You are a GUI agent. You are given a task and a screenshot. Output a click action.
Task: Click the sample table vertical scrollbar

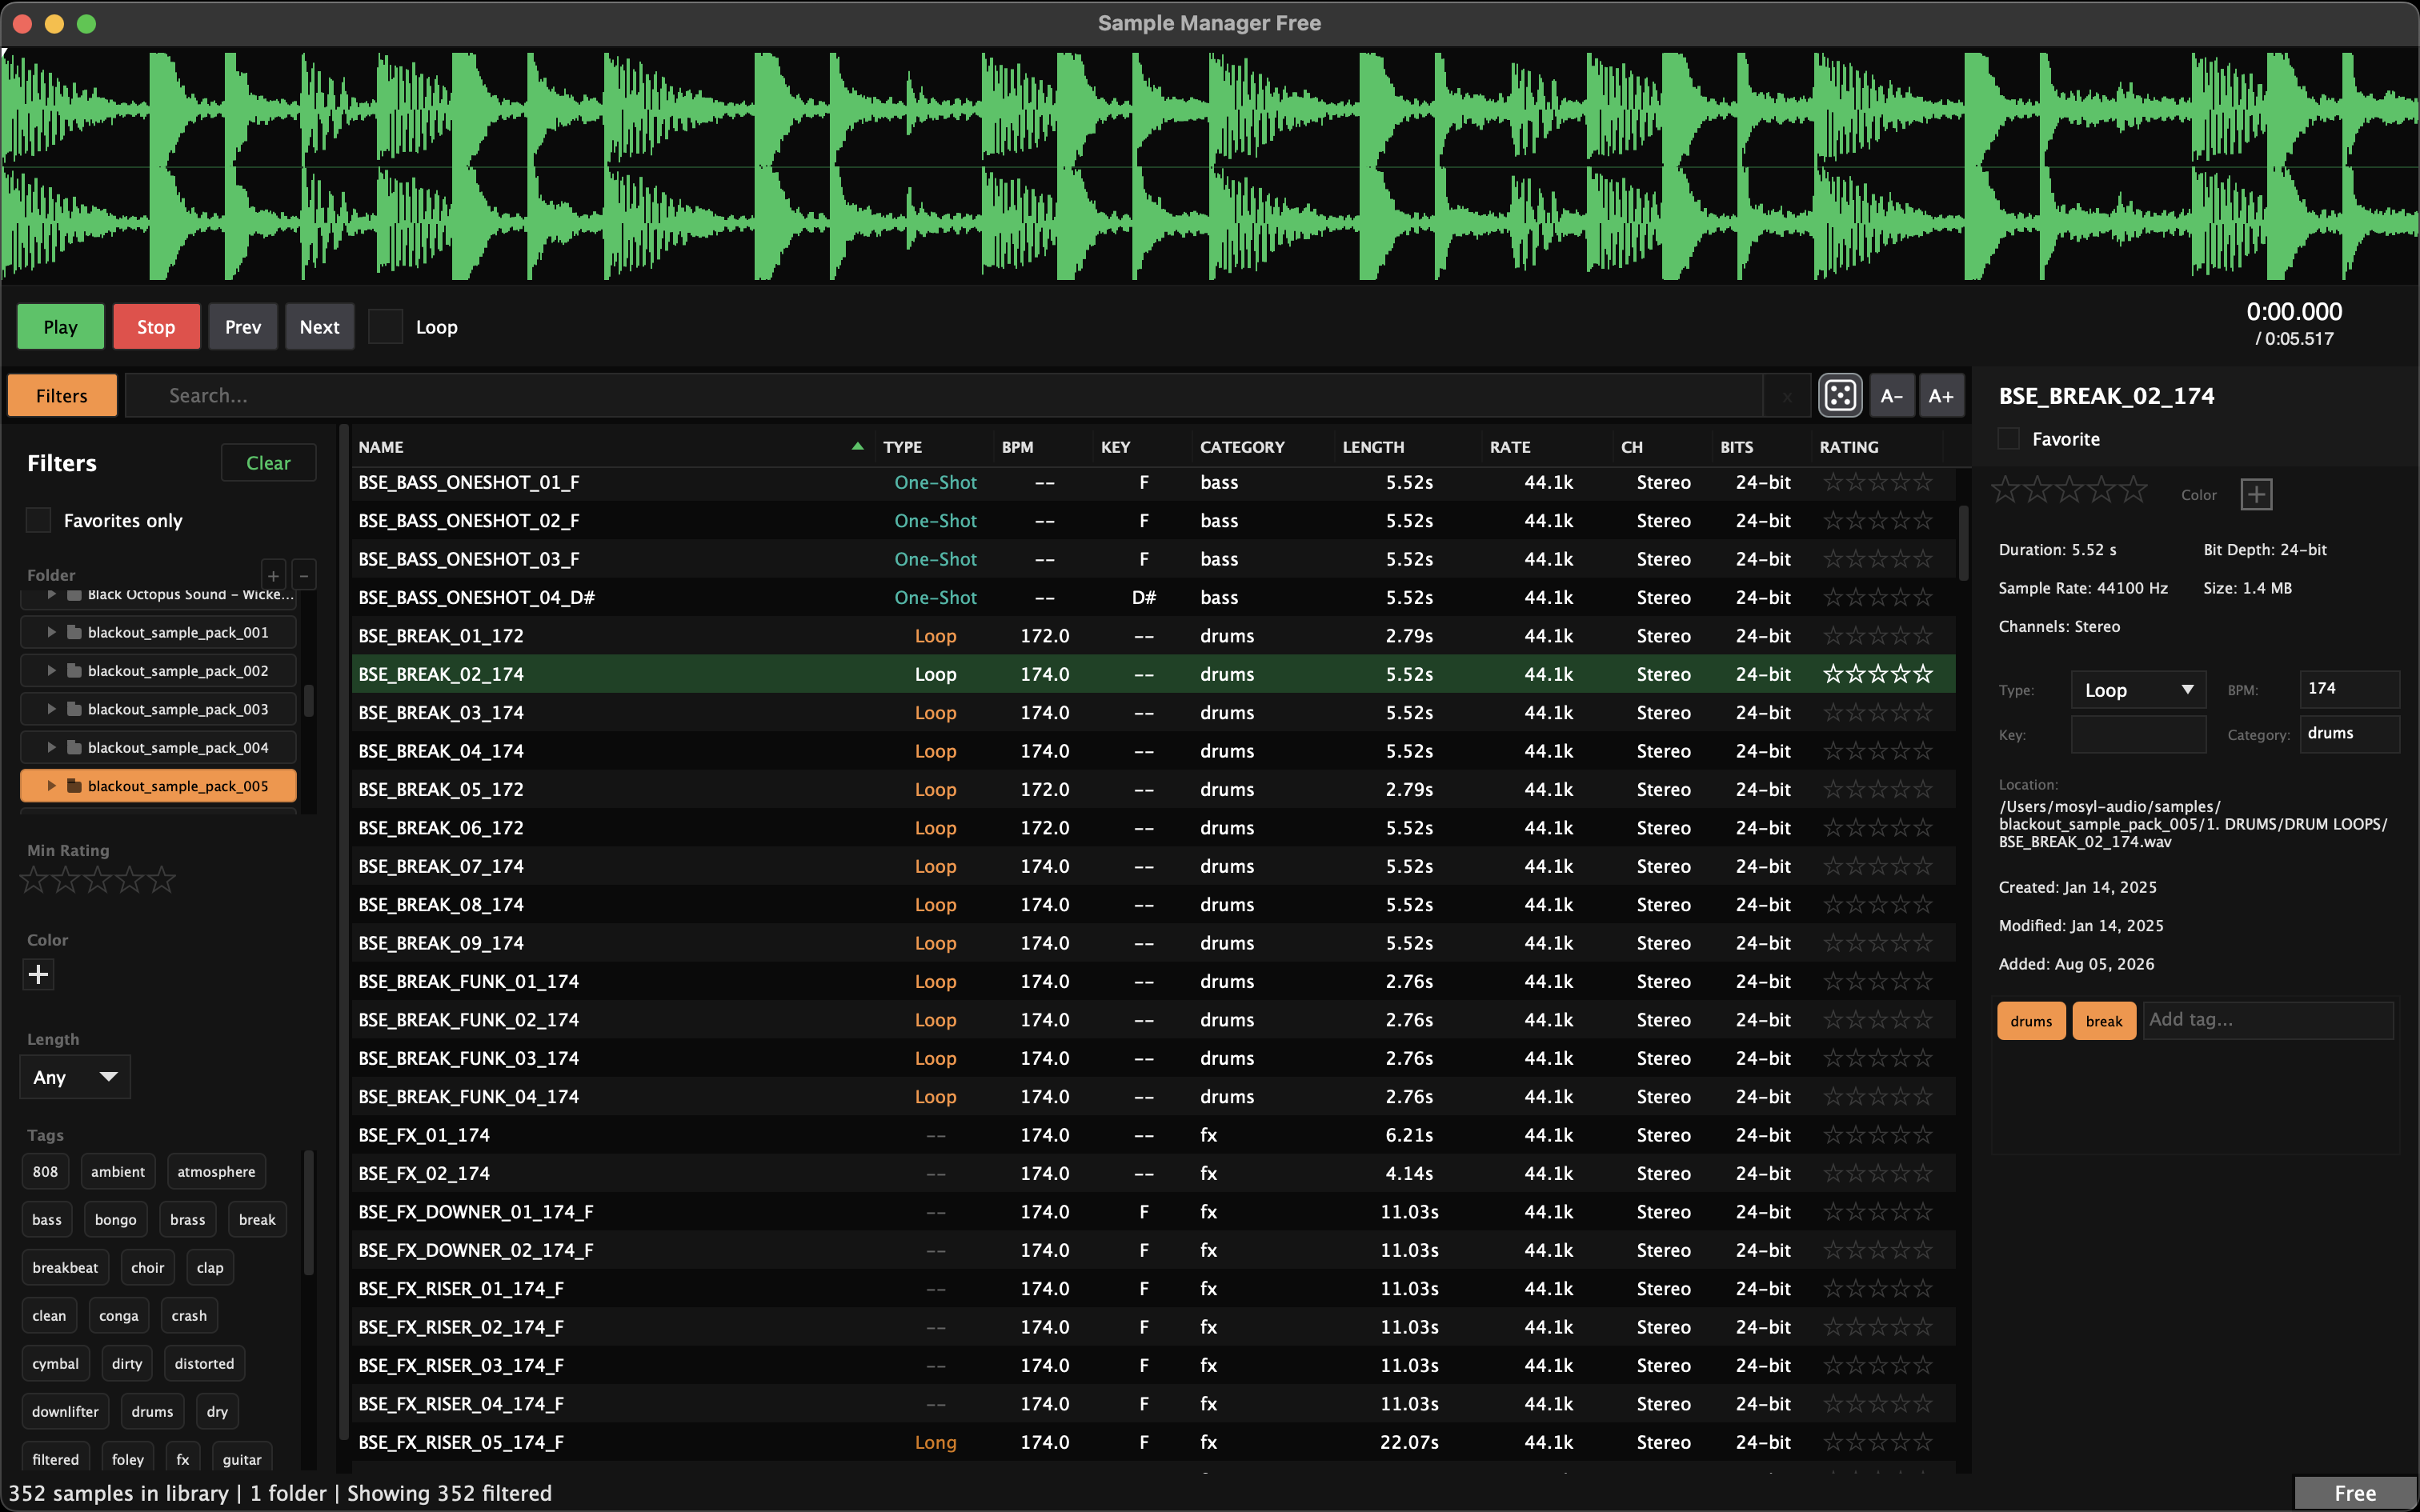(x=1963, y=543)
